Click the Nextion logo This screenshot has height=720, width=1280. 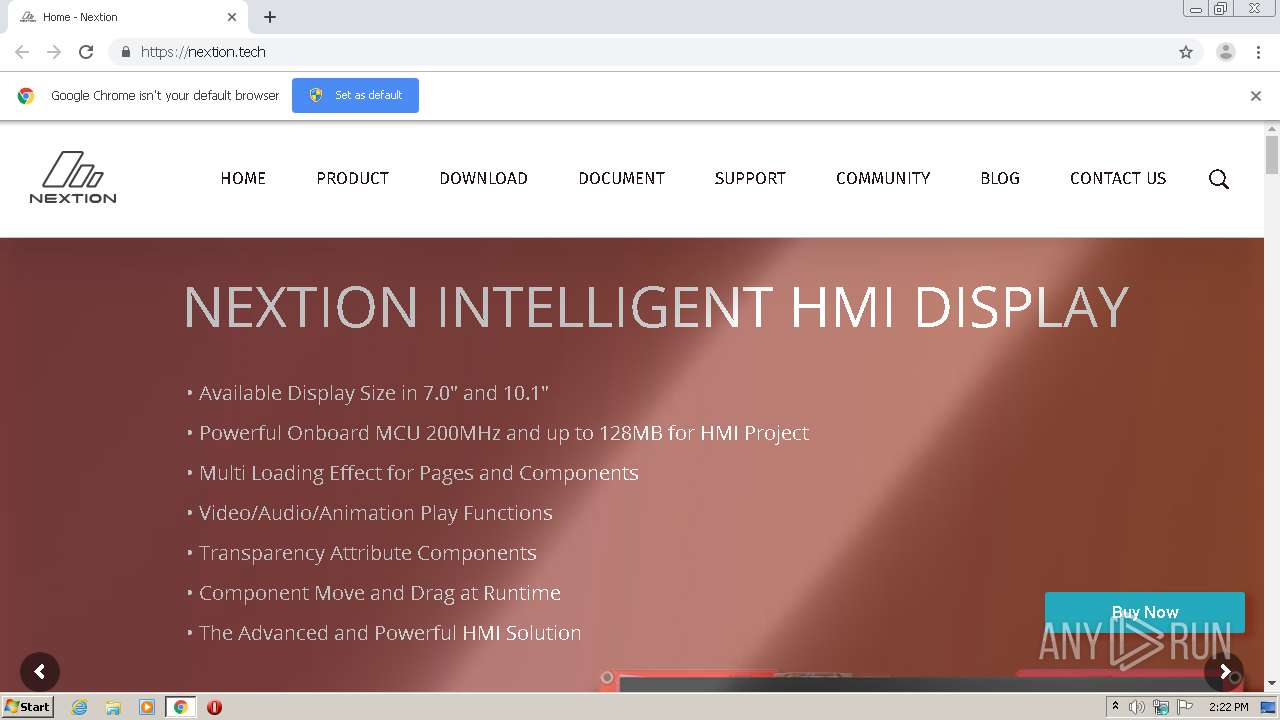point(73,178)
